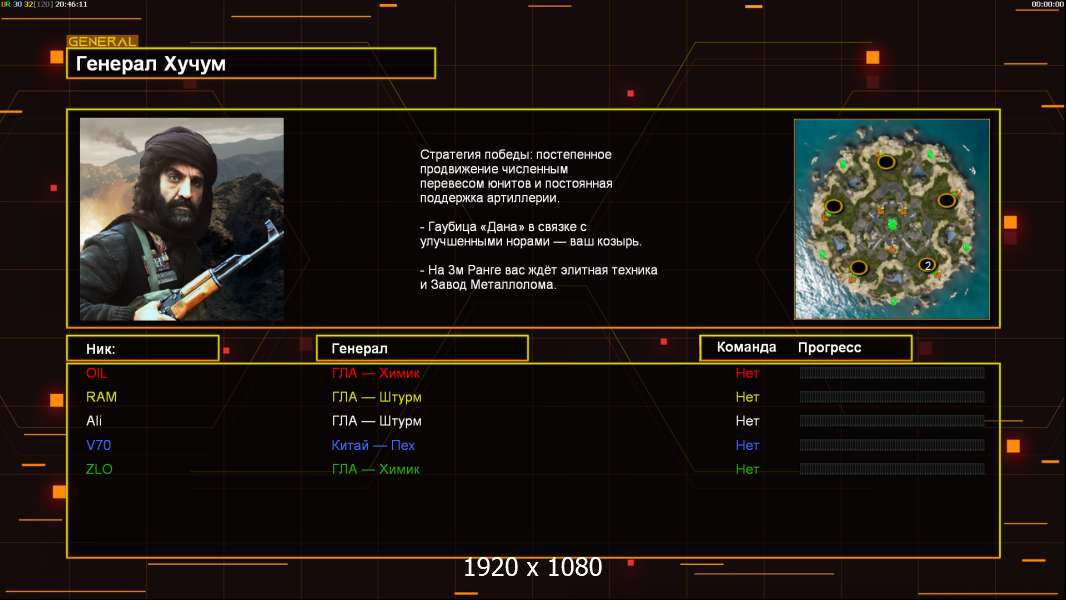
Task: Click ZLO's ГЛА — Химик general entry
Action: pyautogui.click(x=375, y=470)
